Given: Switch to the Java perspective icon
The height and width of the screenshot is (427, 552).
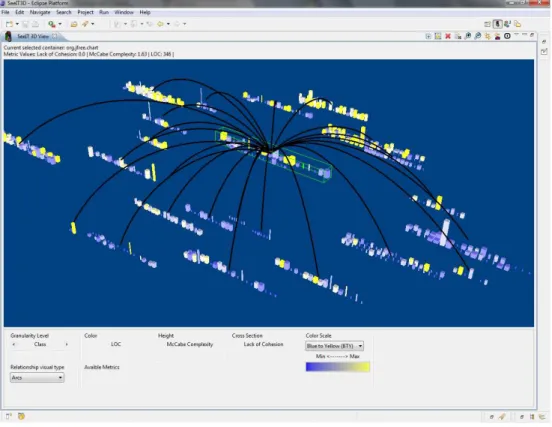Looking at the screenshot, I should click(x=507, y=24).
